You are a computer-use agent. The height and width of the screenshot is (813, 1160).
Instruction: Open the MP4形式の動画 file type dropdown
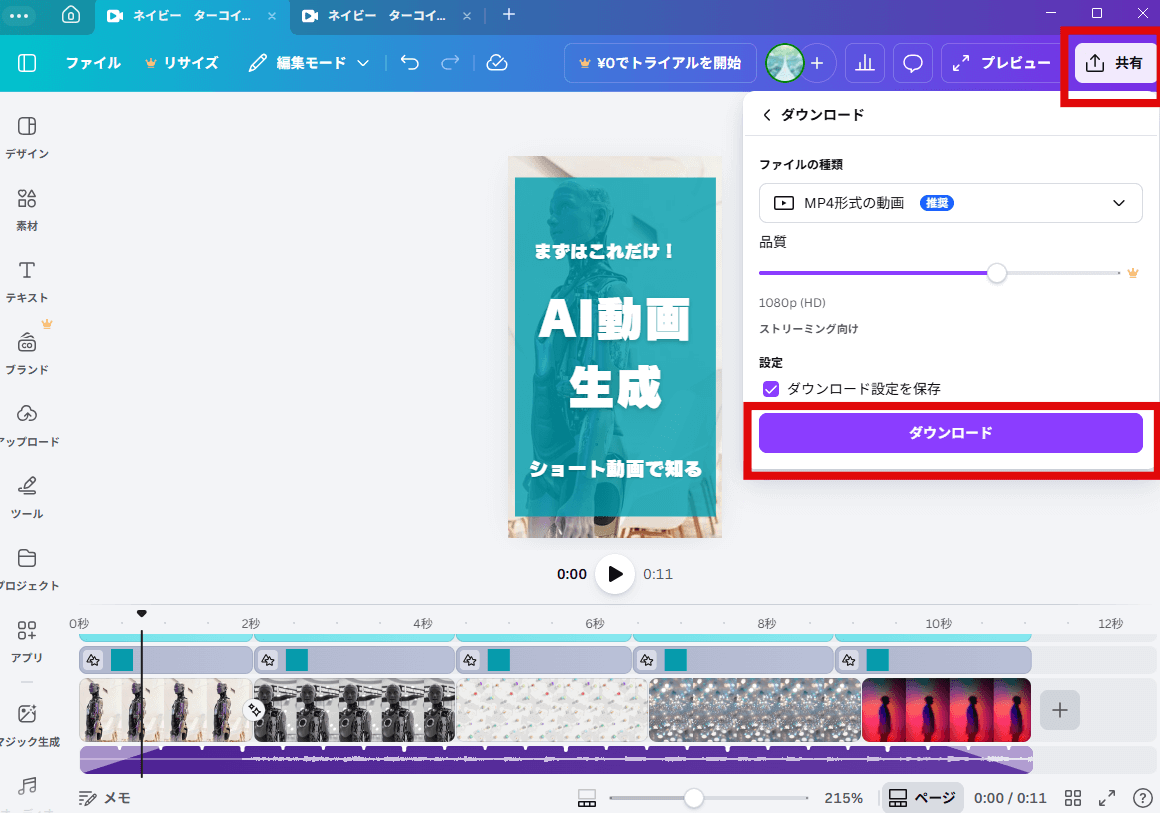[950, 203]
